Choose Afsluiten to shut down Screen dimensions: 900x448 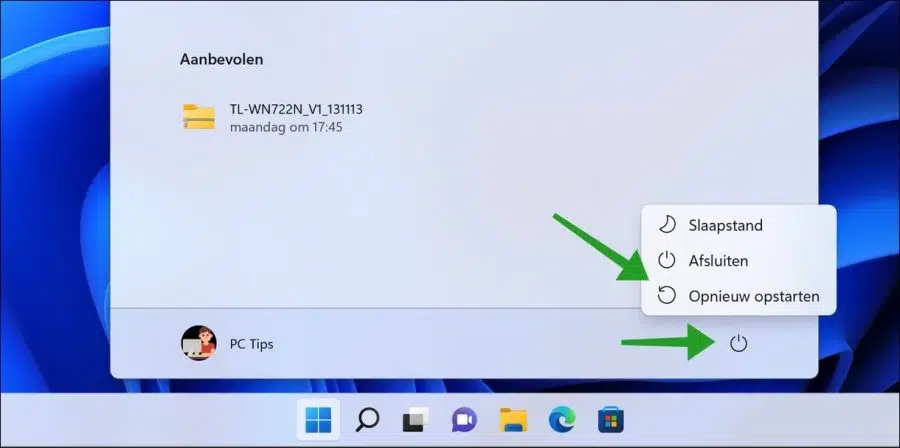[738, 260]
